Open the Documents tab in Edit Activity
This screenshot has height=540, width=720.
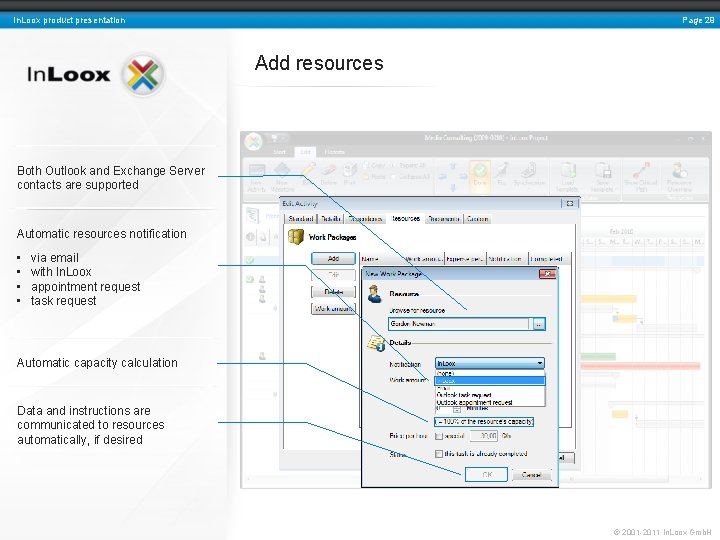coord(444,219)
